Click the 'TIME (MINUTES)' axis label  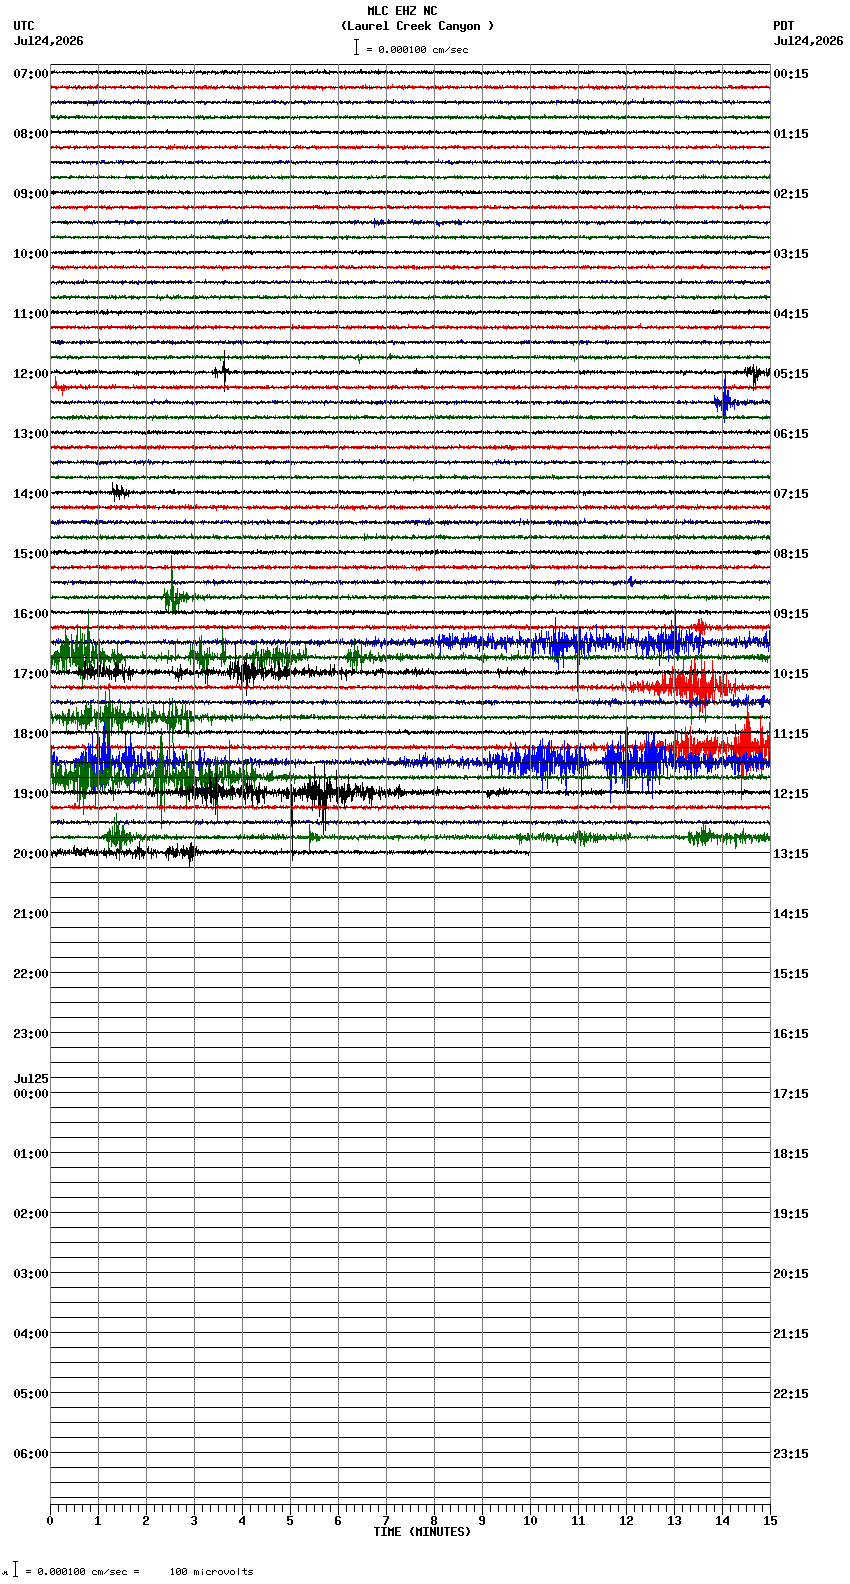[422, 1532]
